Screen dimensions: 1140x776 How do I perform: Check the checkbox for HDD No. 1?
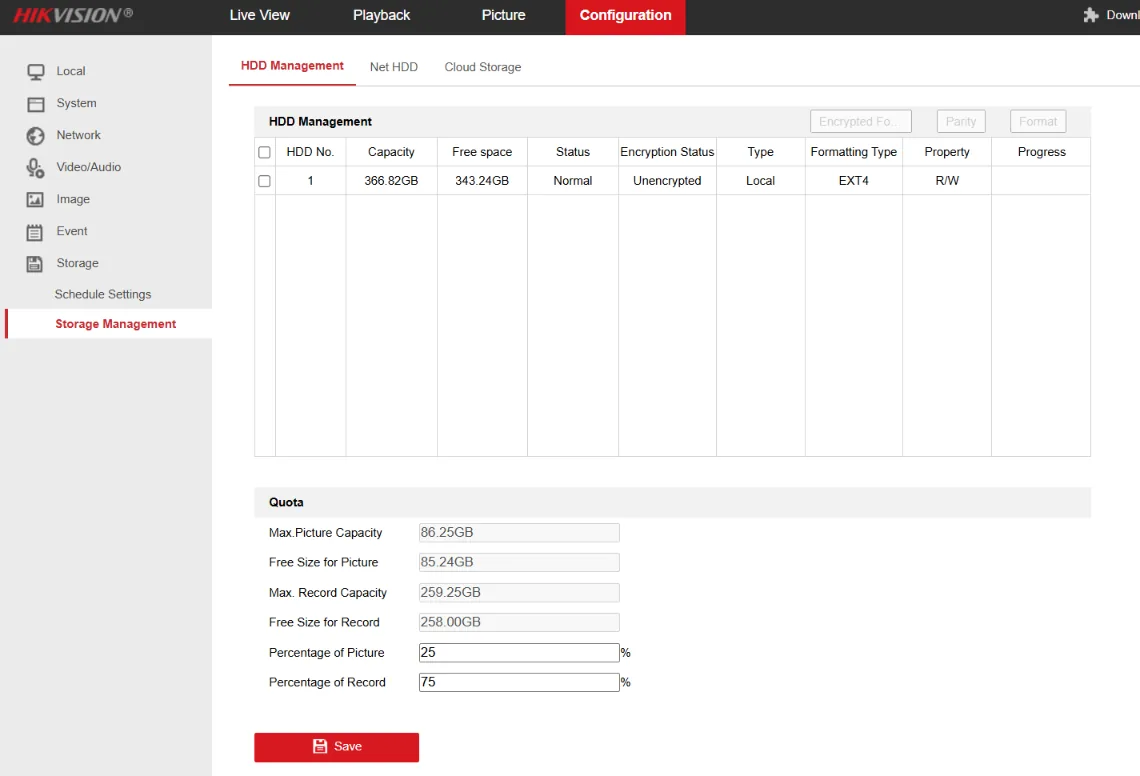tap(265, 181)
